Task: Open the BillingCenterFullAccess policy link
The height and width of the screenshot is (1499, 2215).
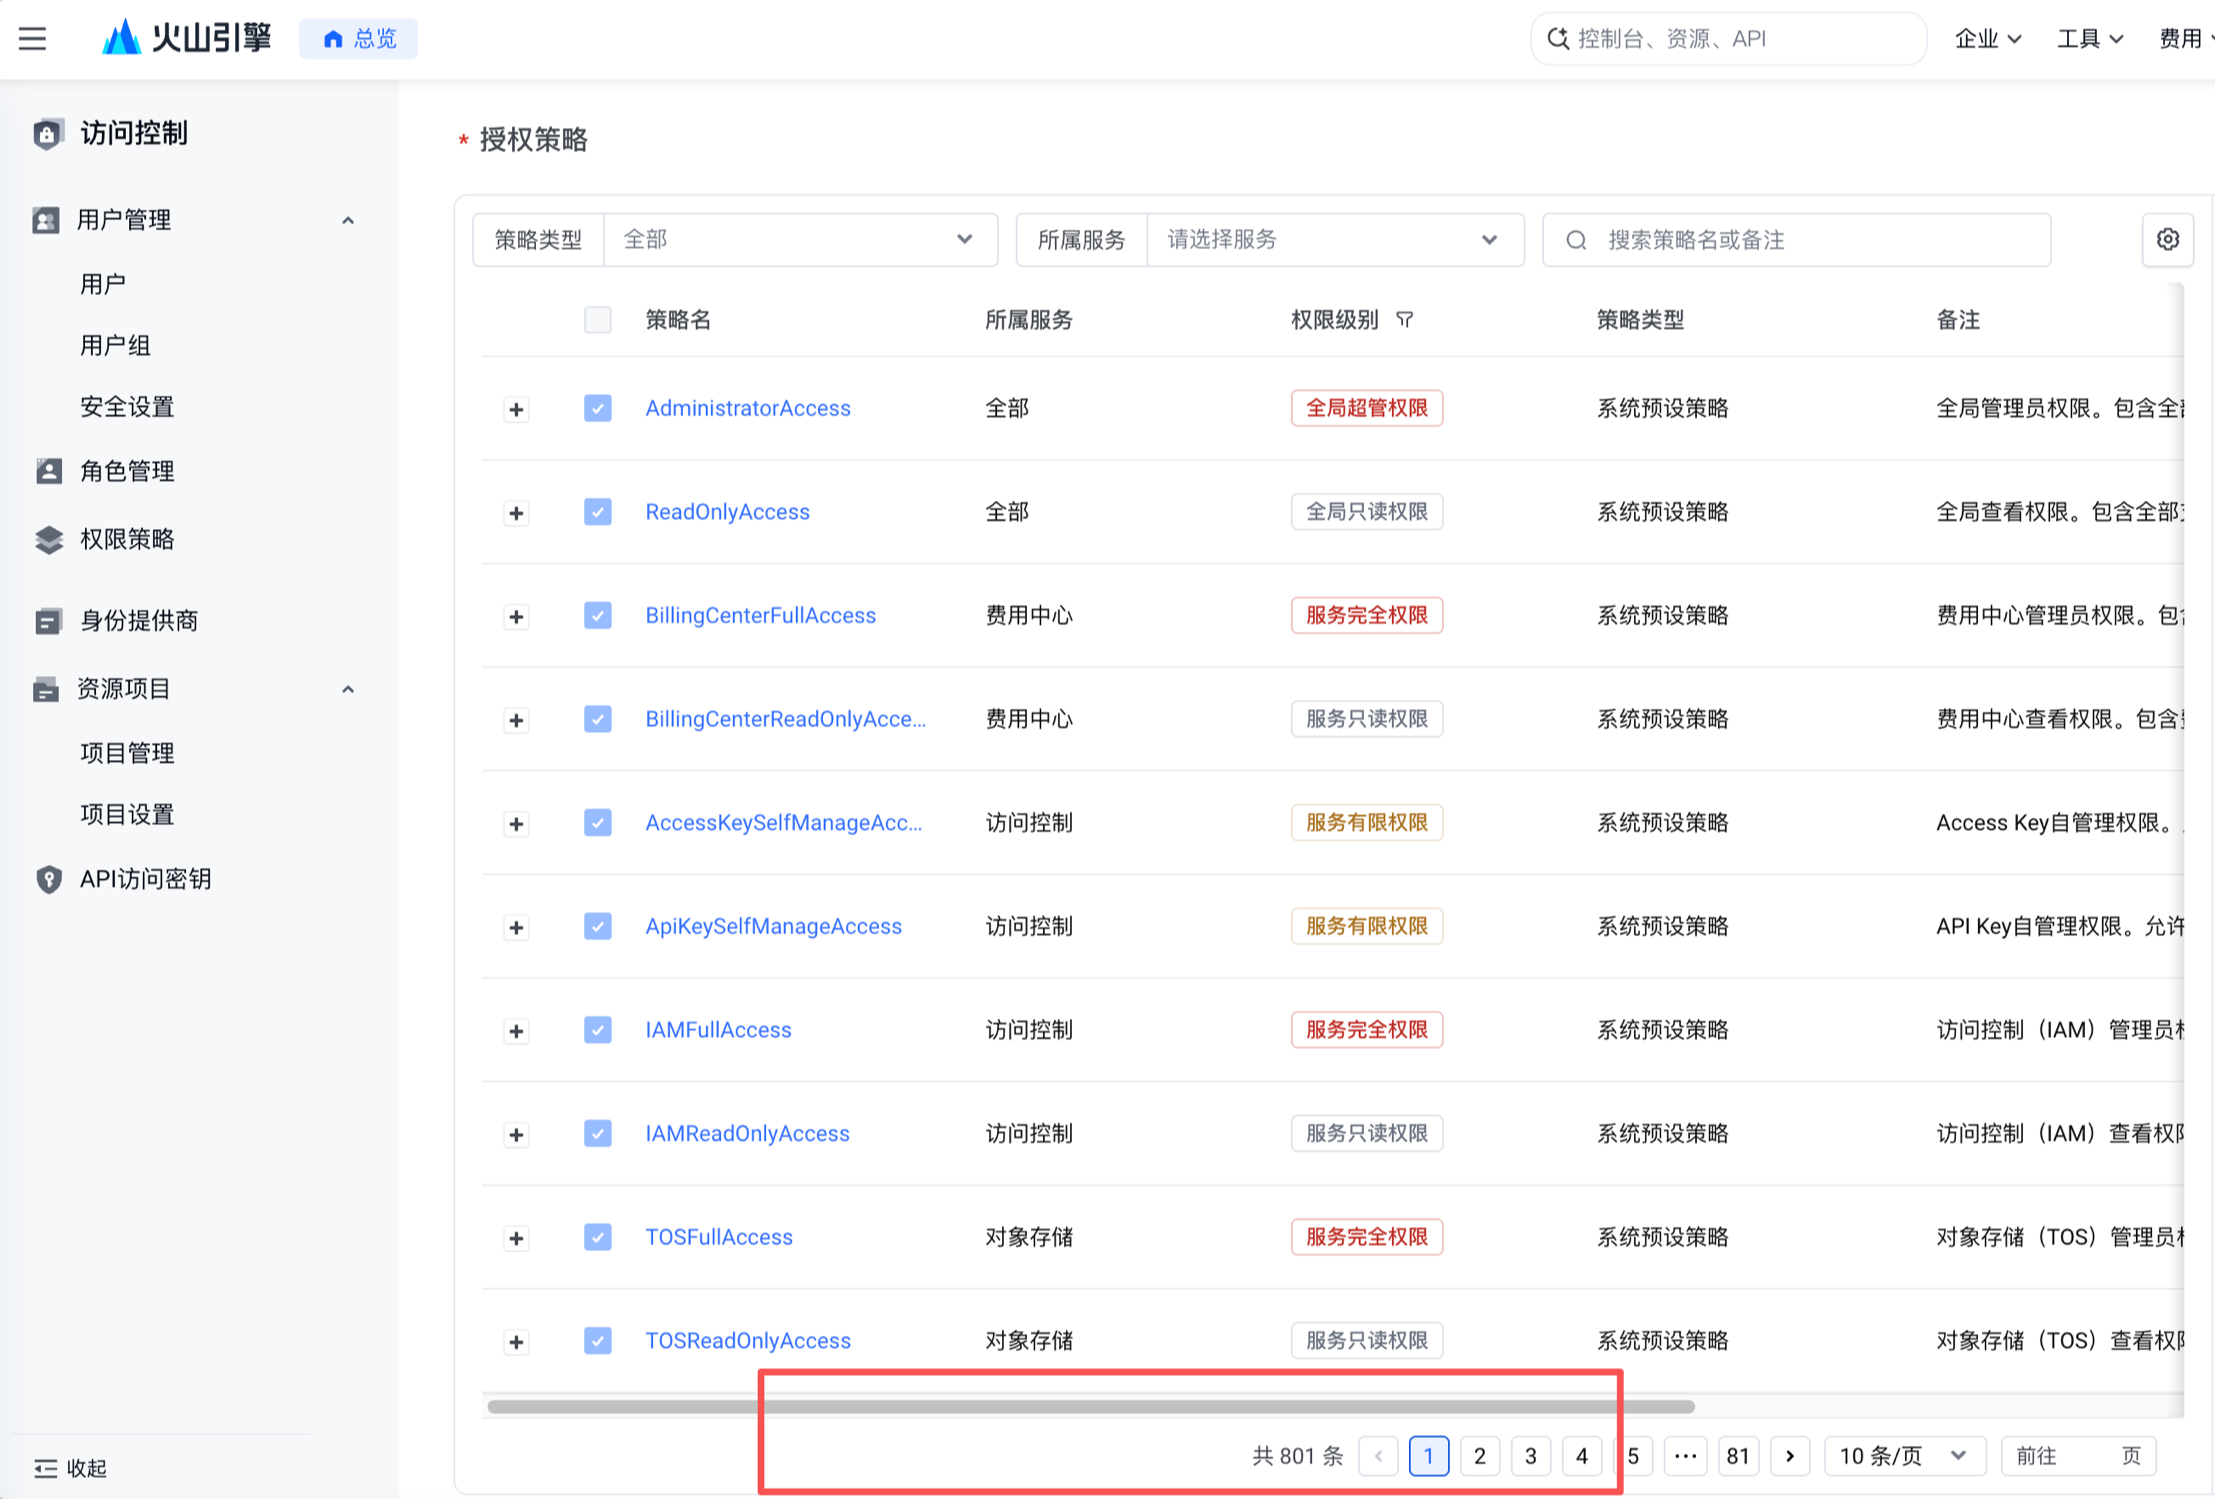Action: [760, 615]
